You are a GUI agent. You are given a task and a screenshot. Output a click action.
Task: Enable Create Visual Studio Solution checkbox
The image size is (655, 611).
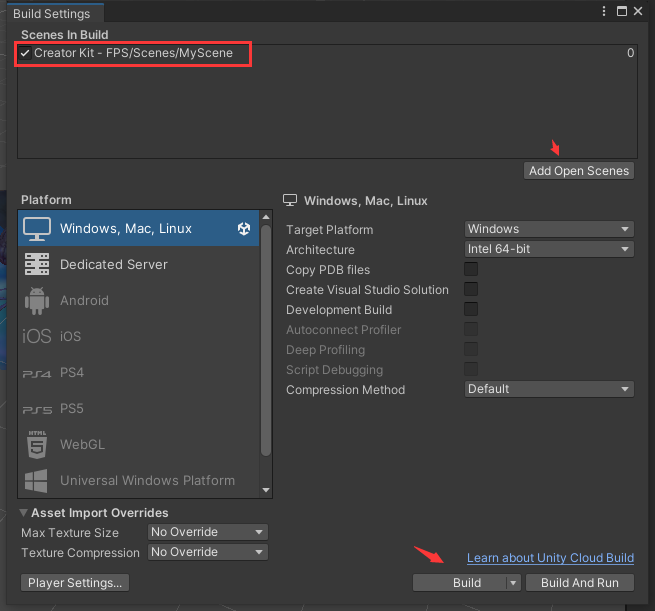point(471,289)
